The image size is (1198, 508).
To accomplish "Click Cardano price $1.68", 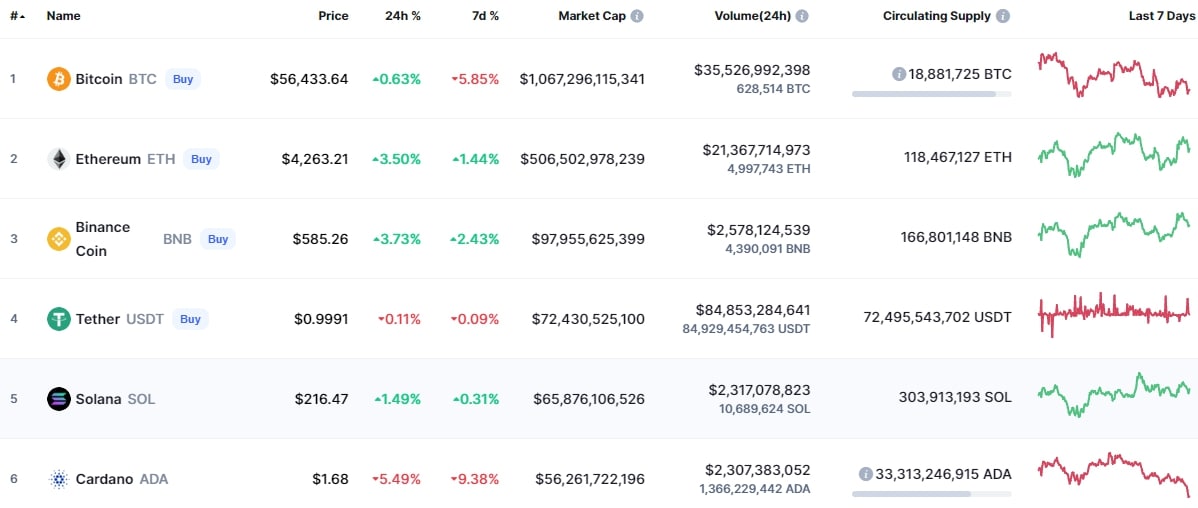I will click(331, 479).
